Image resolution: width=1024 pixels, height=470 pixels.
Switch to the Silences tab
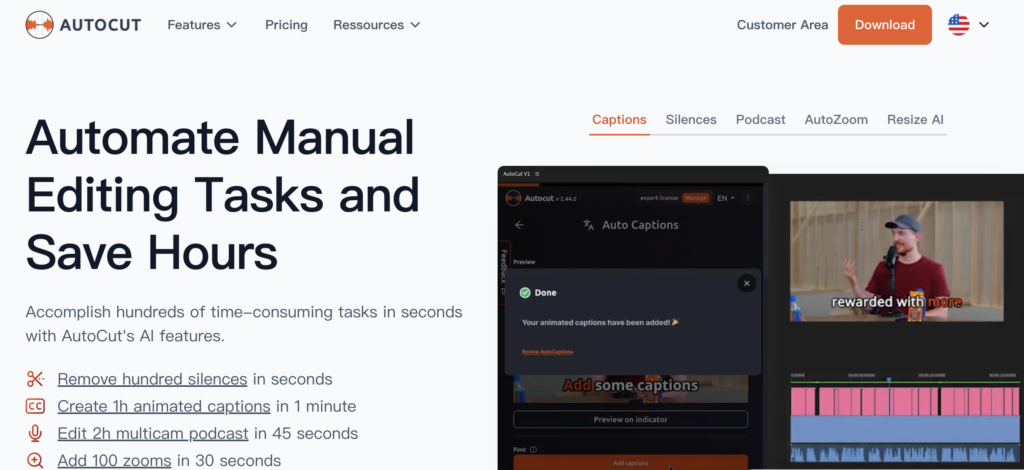[691, 119]
